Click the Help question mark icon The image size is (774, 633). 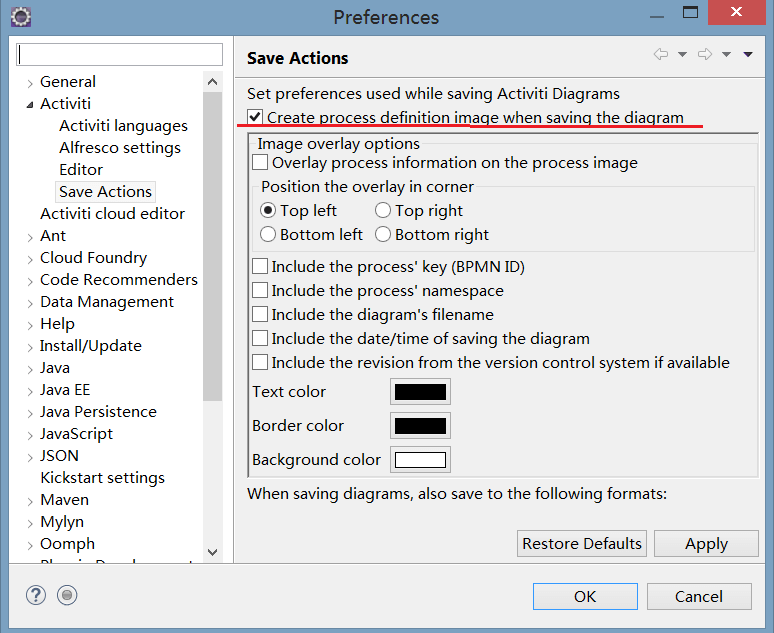coord(36,596)
